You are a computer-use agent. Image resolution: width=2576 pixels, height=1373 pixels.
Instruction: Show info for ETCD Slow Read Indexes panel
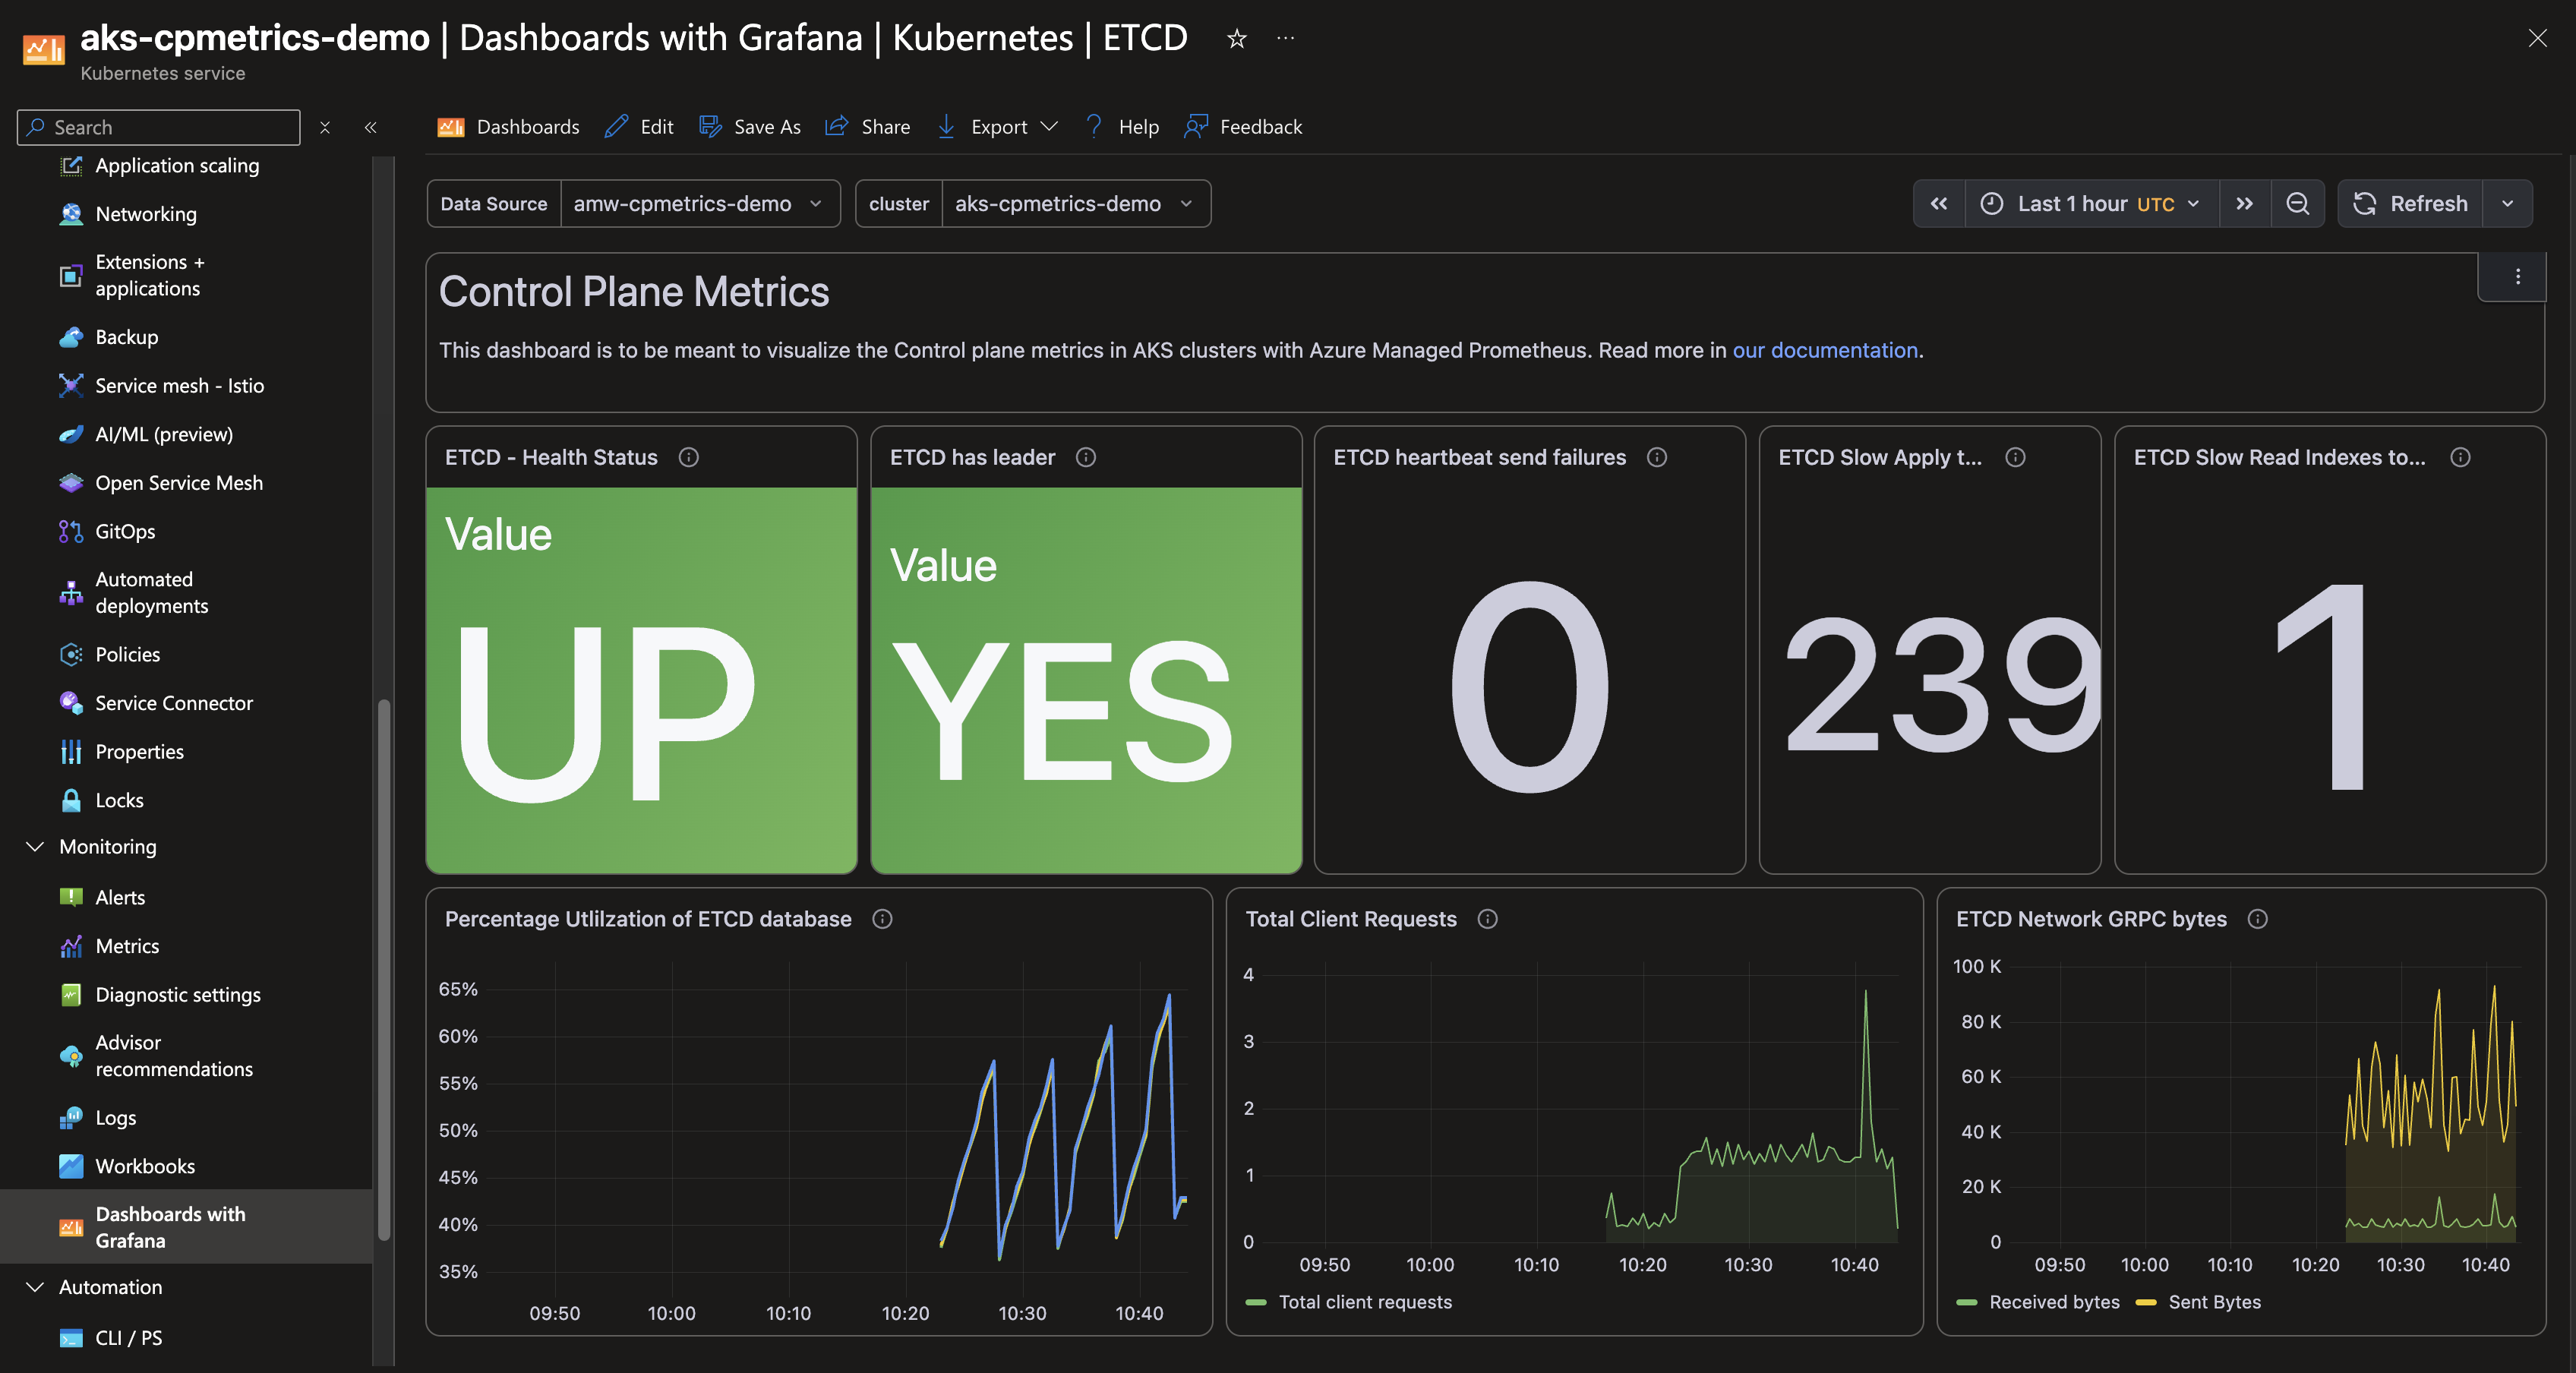click(2460, 457)
